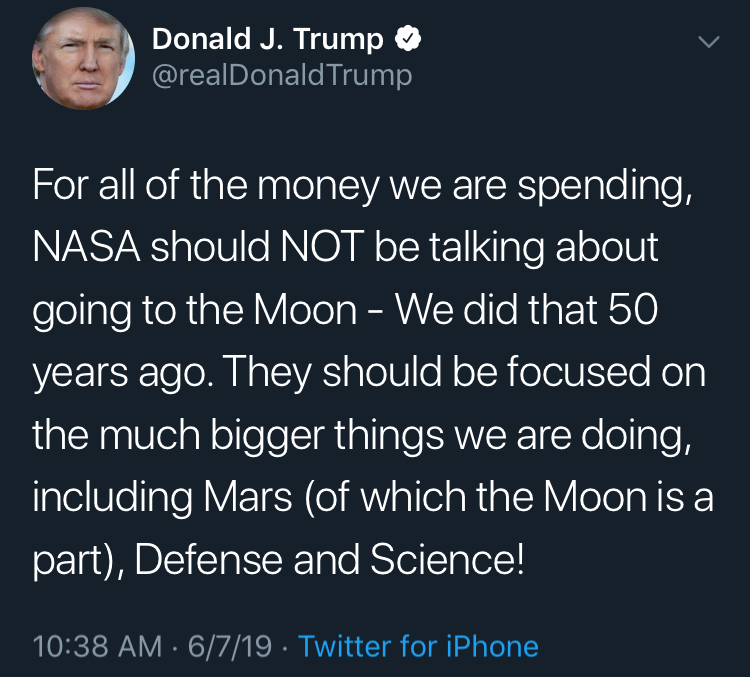Click the word 'Science!' ending the tweet
This screenshot has height=677, width=750.
pos(448,559)
